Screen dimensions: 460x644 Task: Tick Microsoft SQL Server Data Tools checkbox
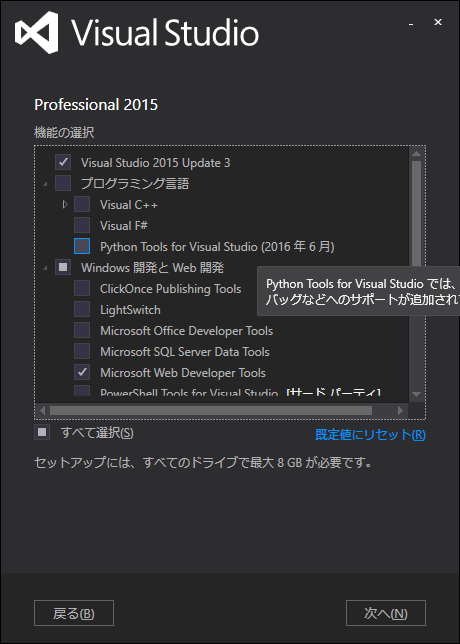tap(82, 351)
